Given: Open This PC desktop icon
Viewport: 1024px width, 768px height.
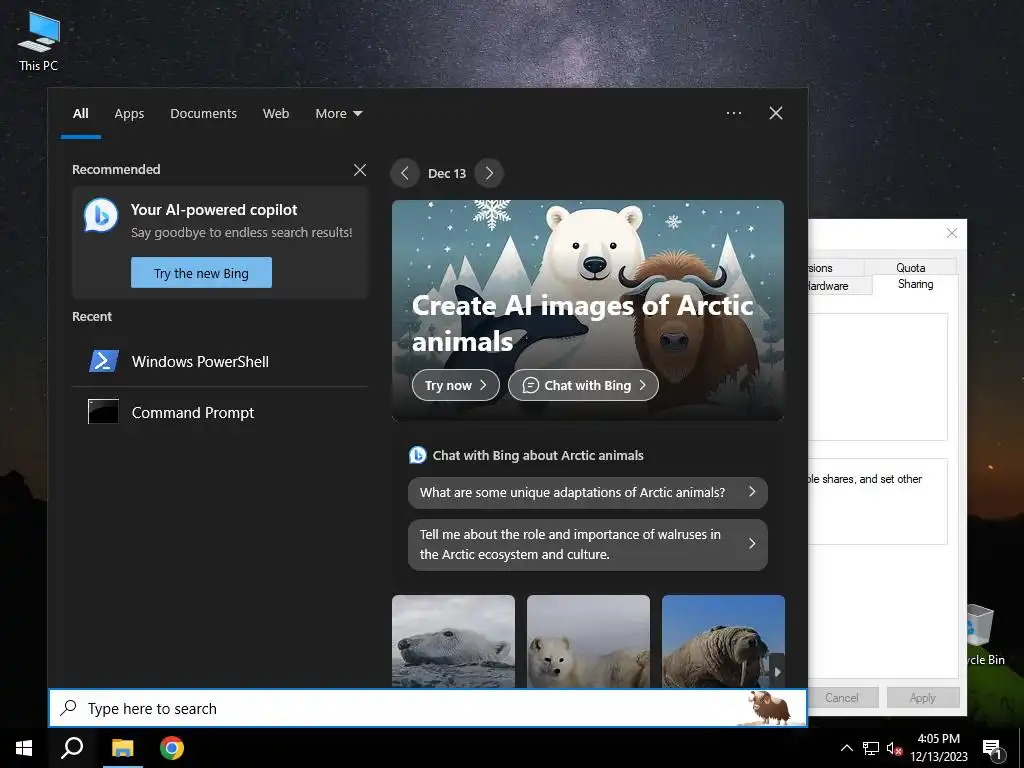Looking at the screenshot, I should click(x=39, y=41).
